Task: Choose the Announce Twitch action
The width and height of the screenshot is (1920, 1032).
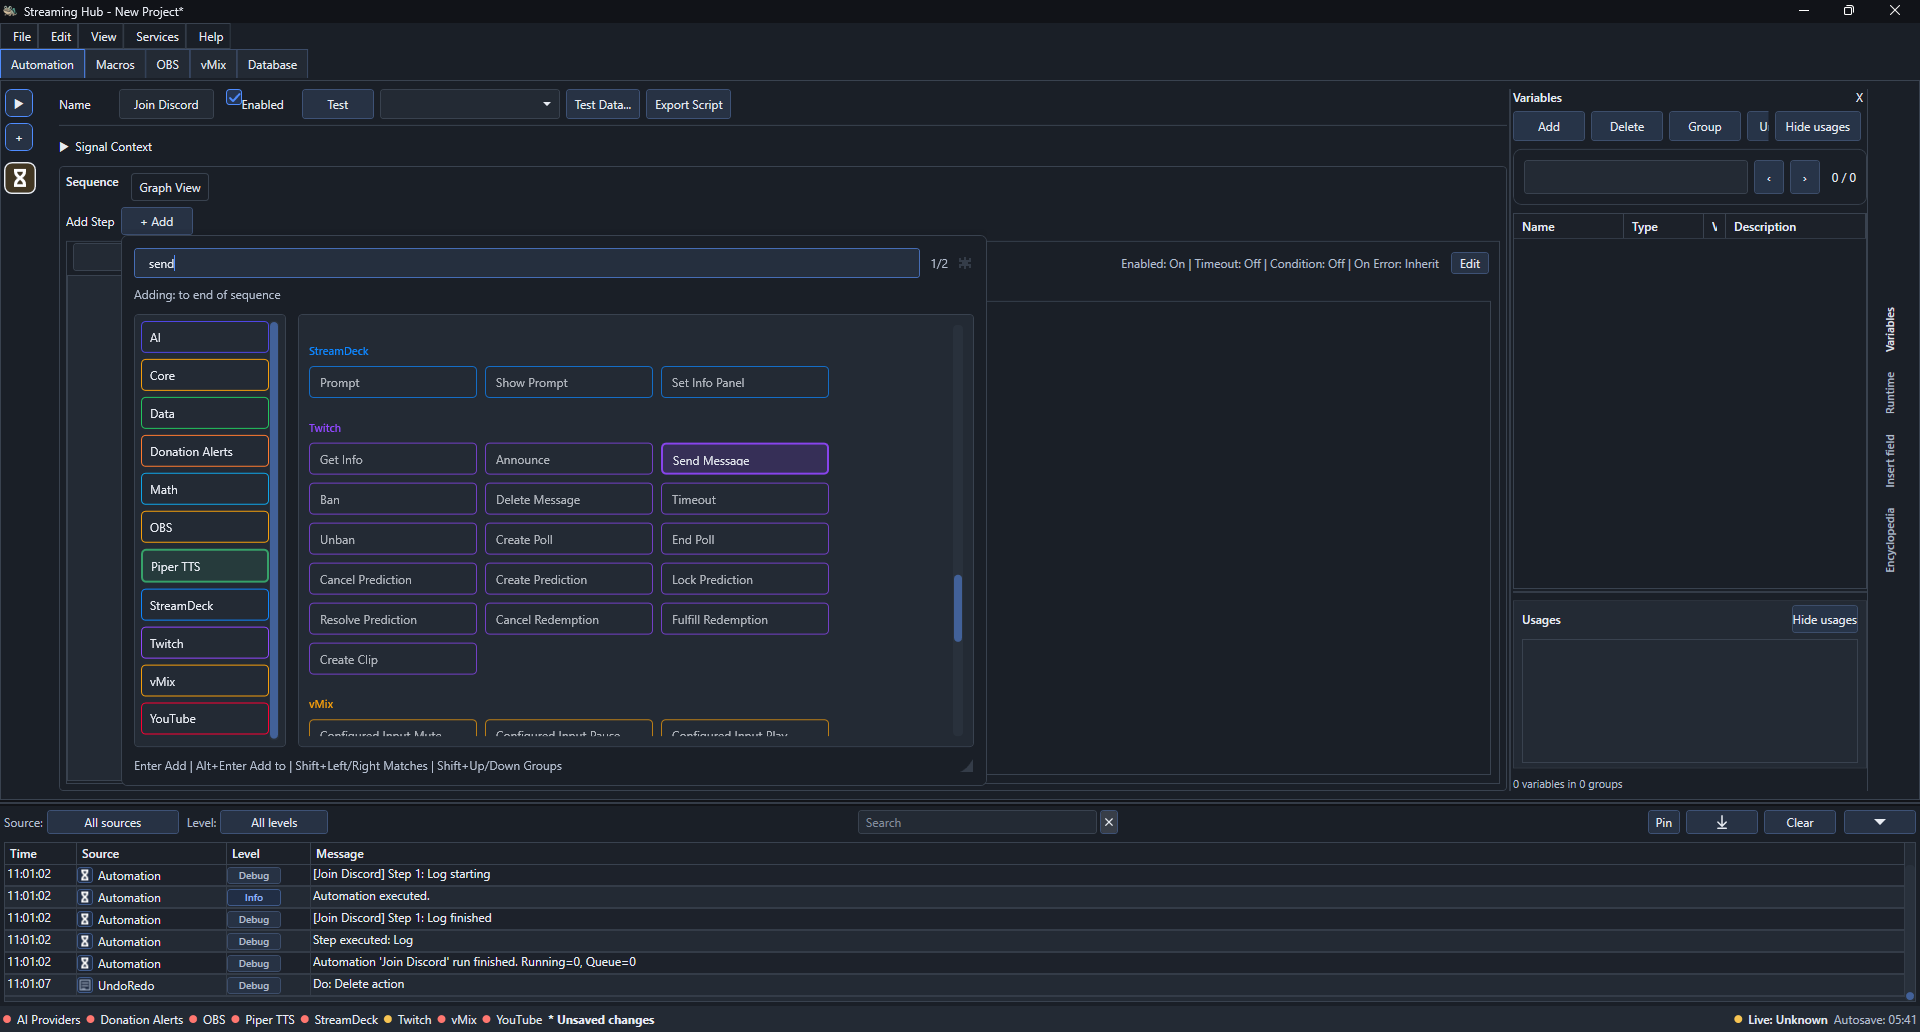Action: point(569,460)
